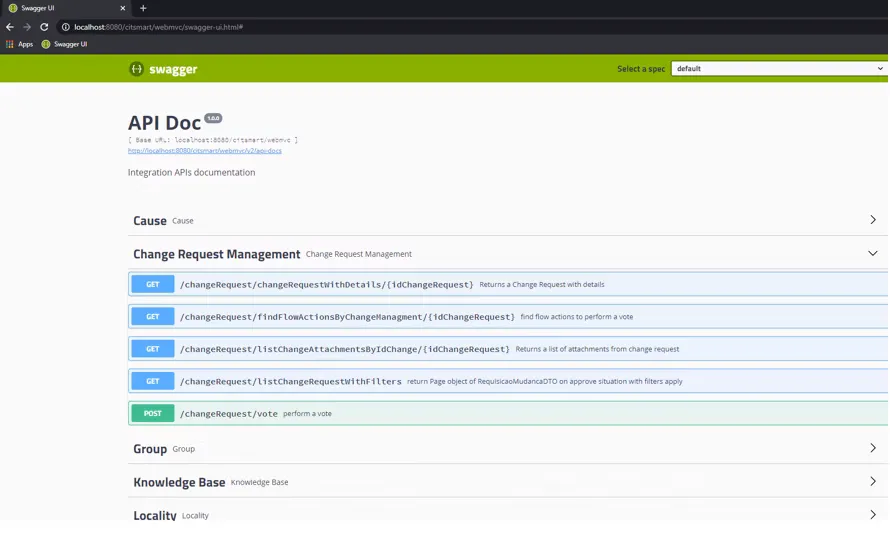The width and height of the screenshot is (890, 536).
Task: Click 'perform a vote' description
Action: [x=307, y=414]
